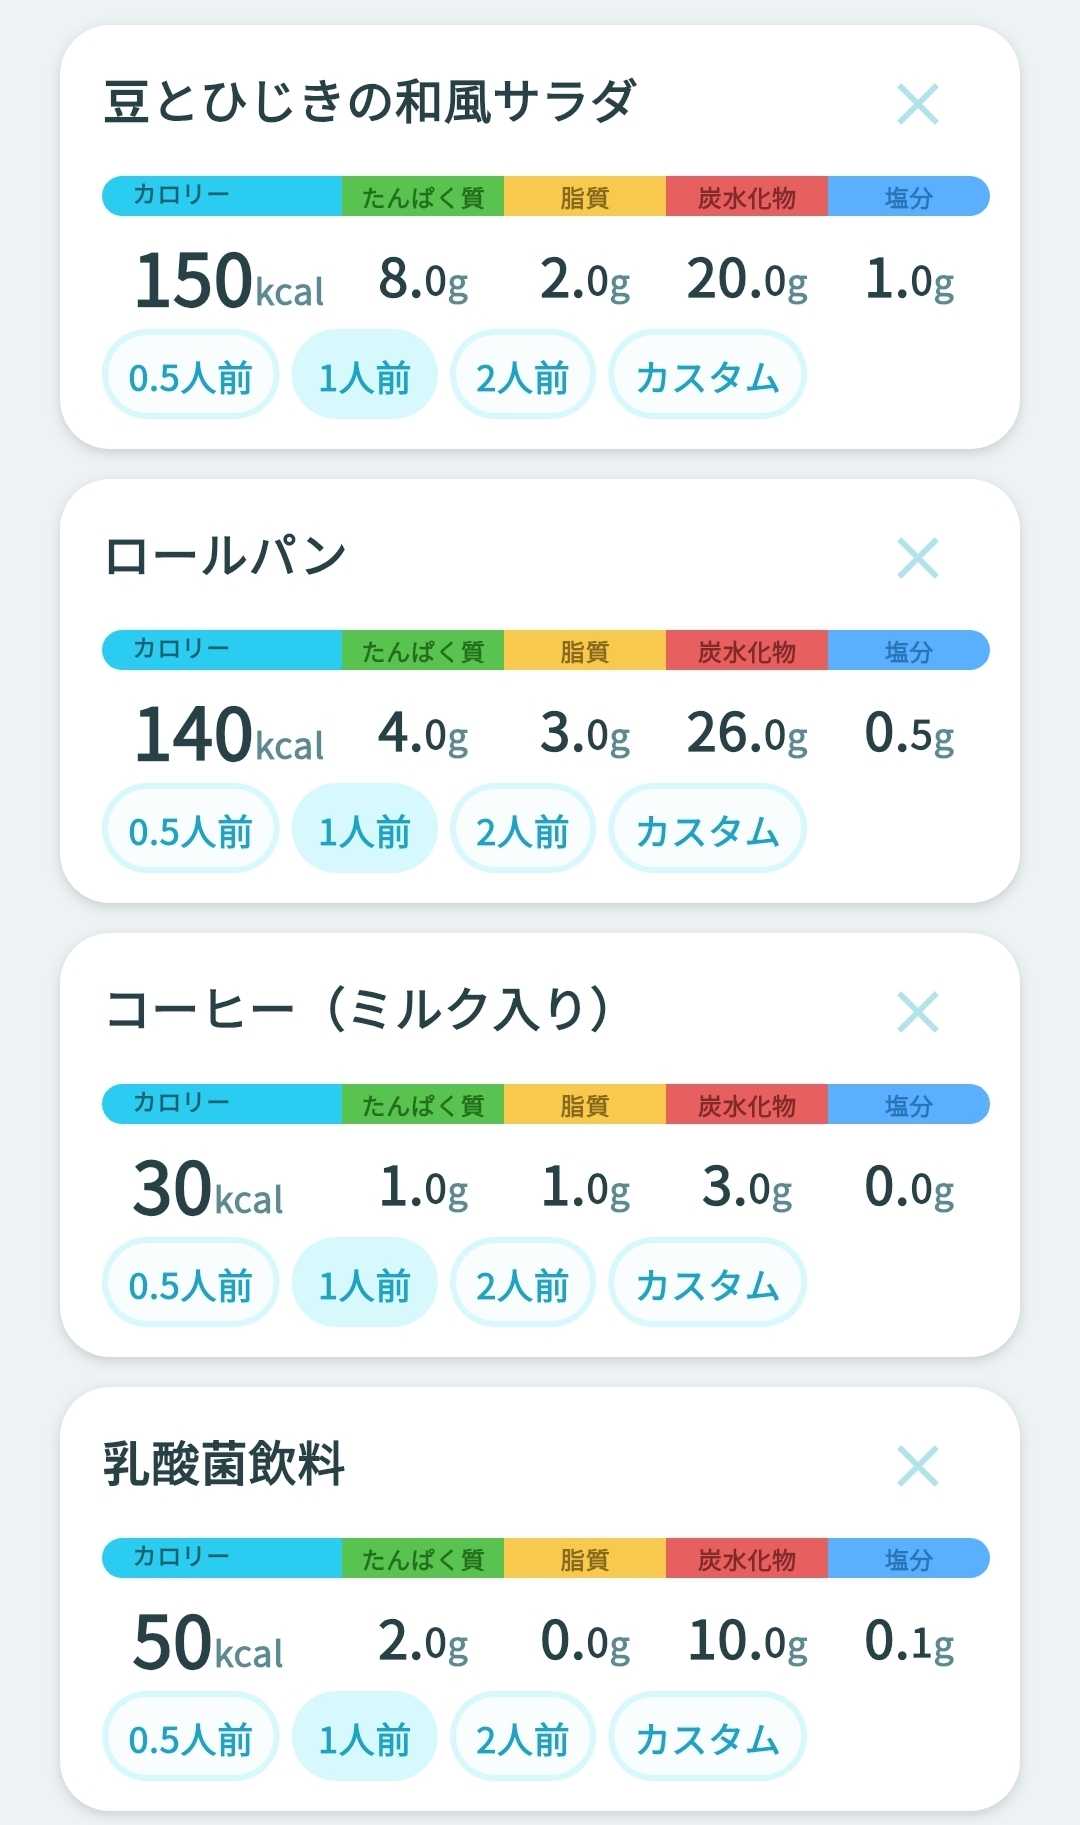This screenshot has width=1080, height=1825.
Task: Select 0.5人前 for 乳酸菌飲料
Action: [190, 1737]
